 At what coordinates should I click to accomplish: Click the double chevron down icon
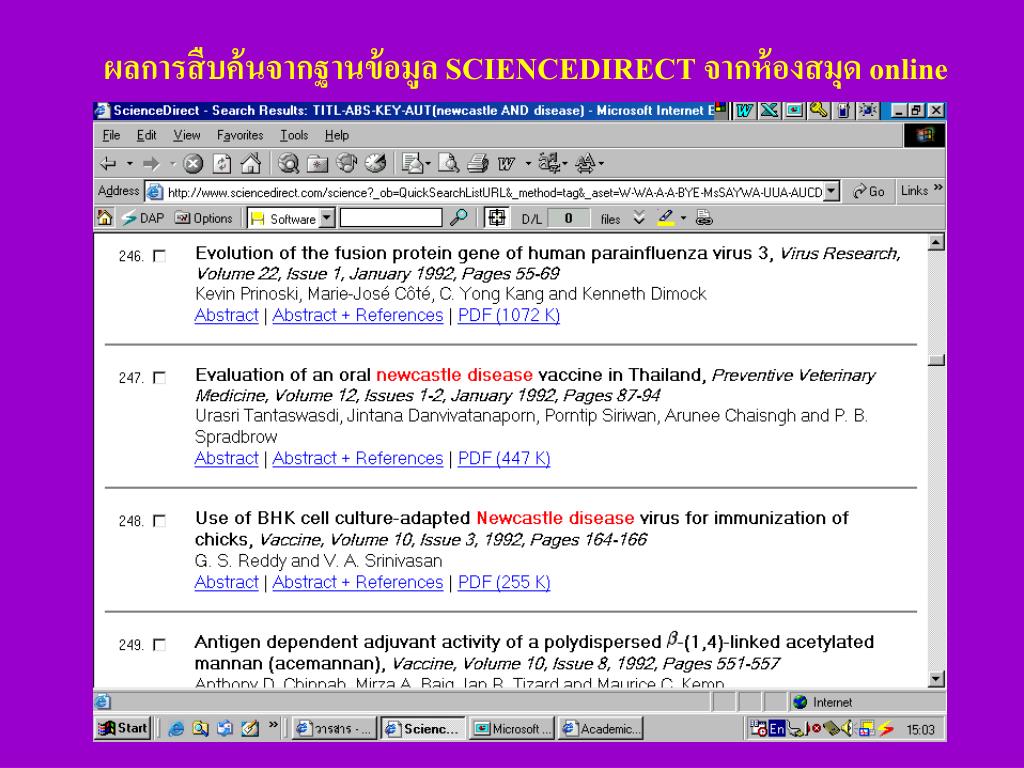pos(639,218)
